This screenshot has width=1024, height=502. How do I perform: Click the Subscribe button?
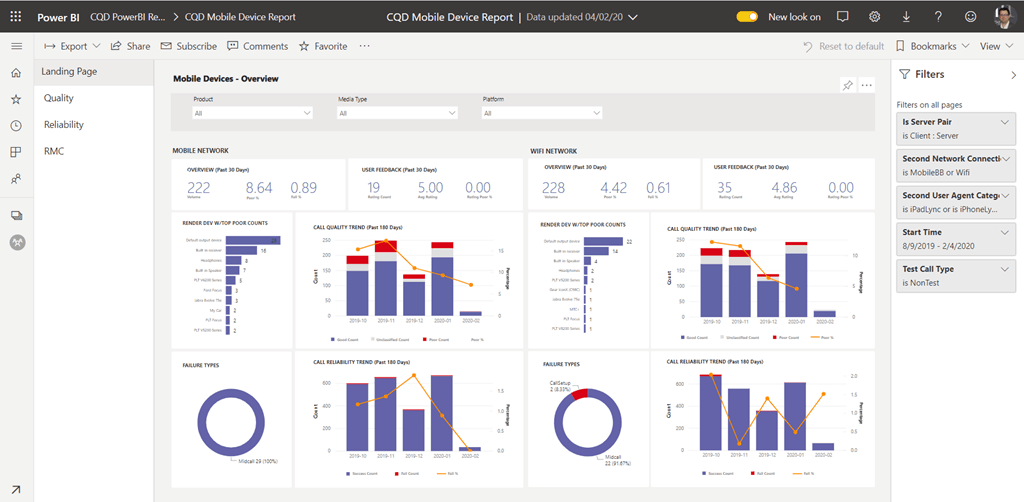(188, 46)
